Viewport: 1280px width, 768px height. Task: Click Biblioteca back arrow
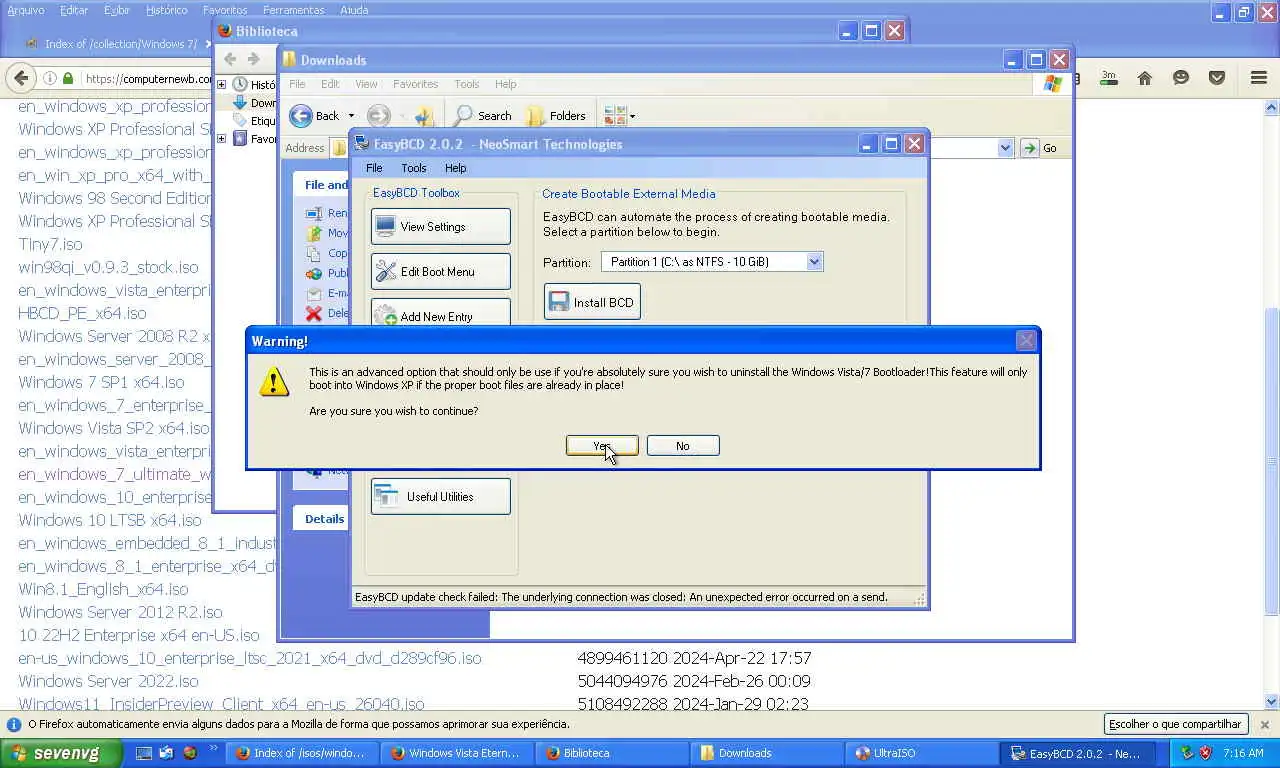(x=230, y=59)
